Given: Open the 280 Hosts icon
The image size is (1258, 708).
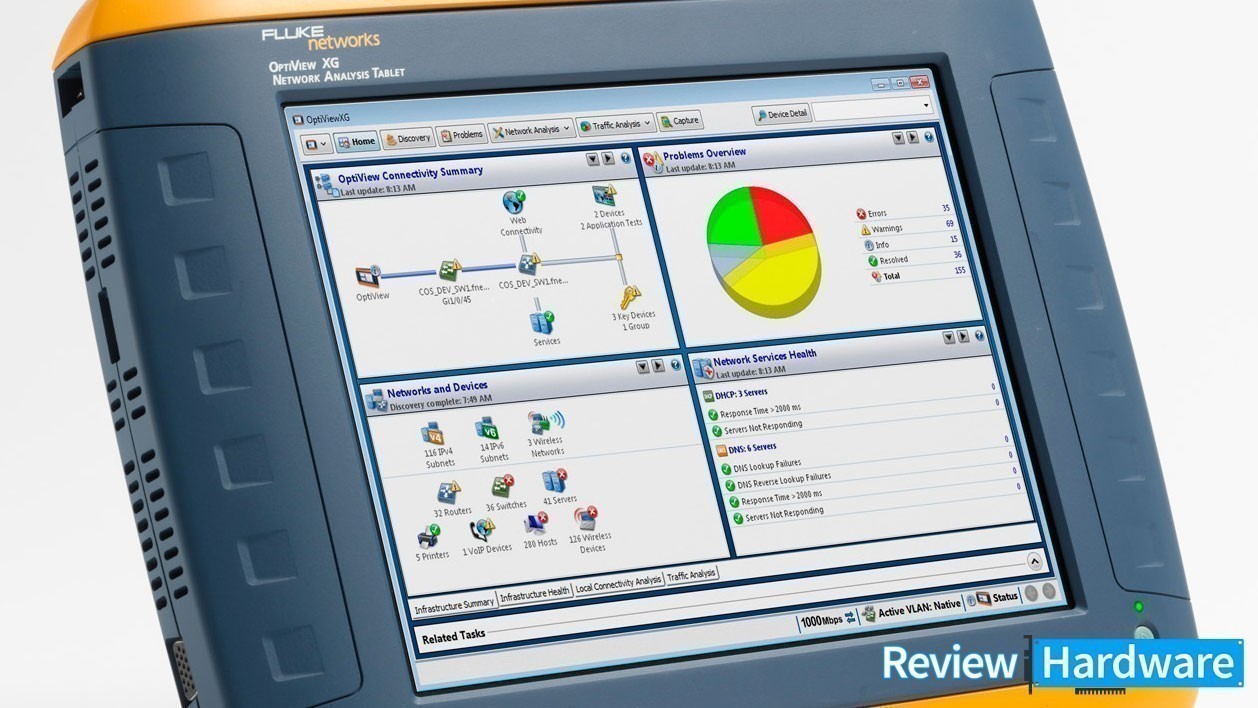Looking at the screenshot, I should coord(536,524).
